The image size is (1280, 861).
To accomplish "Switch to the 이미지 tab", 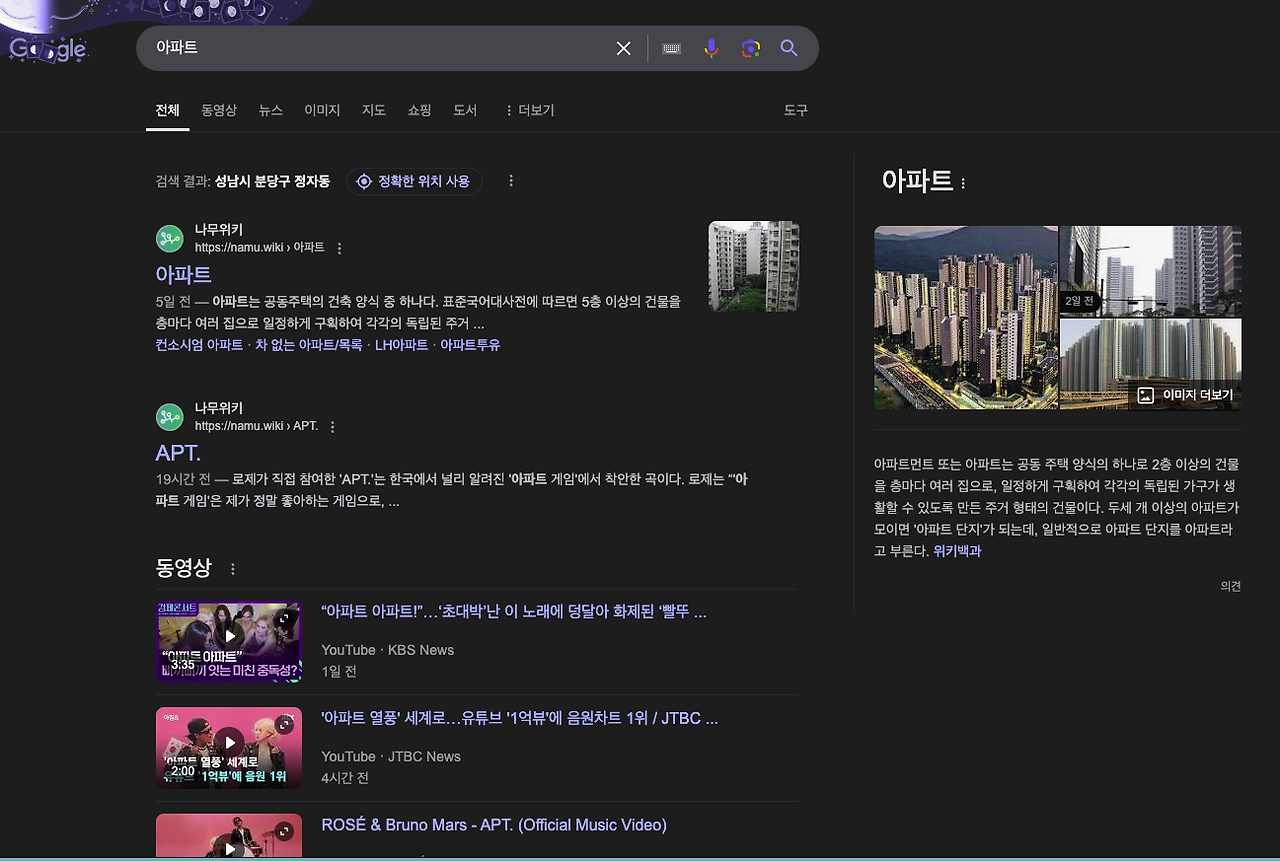I will pyautogui.click(x=322, y=110).
